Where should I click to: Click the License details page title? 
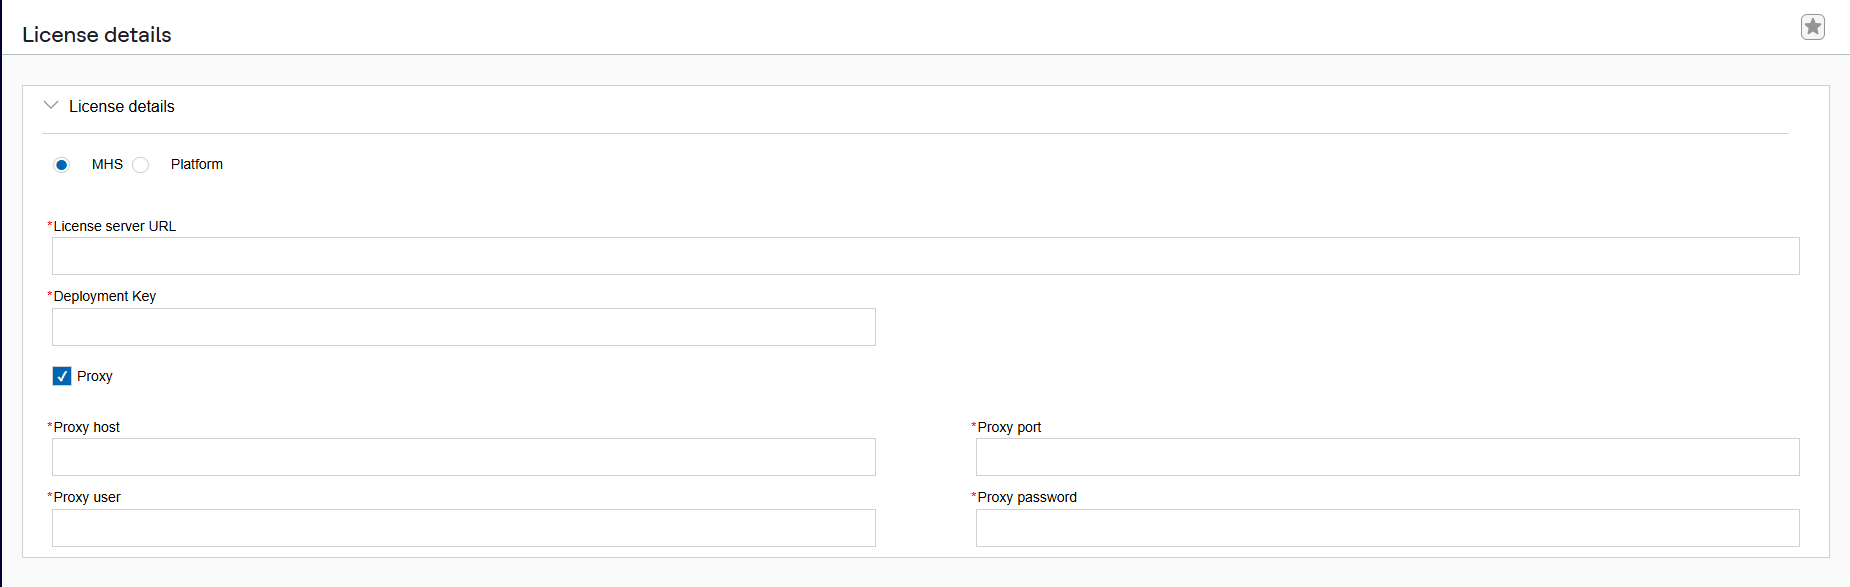97,35
